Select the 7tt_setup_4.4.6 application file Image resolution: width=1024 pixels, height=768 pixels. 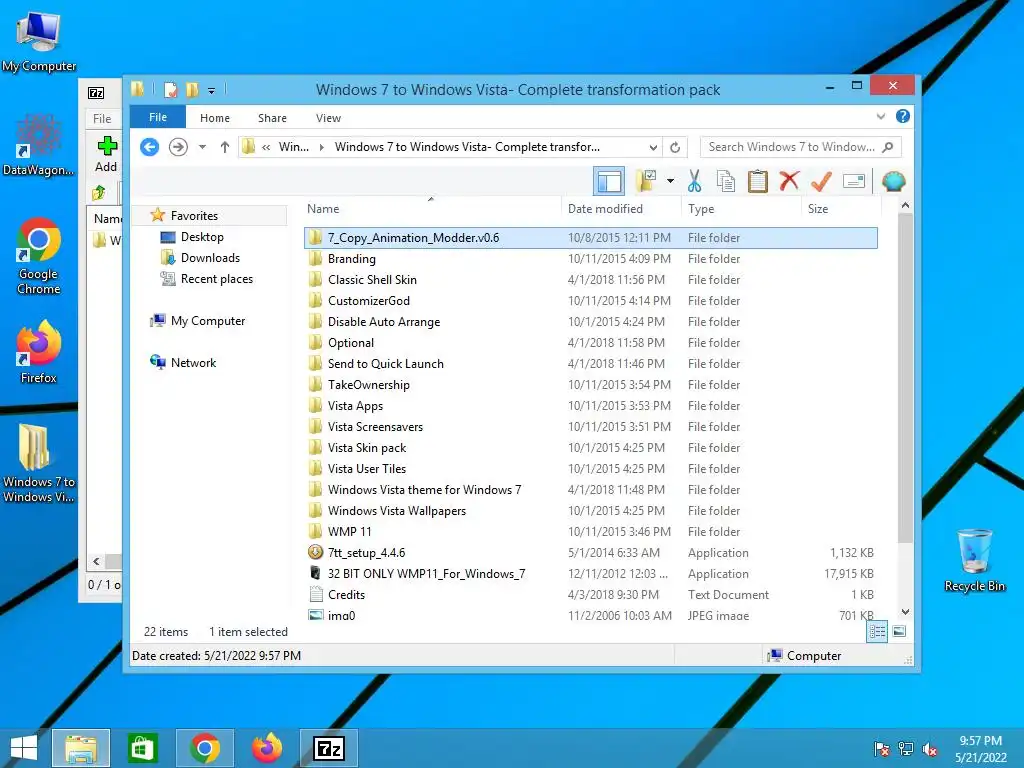[x=591, y=552]
